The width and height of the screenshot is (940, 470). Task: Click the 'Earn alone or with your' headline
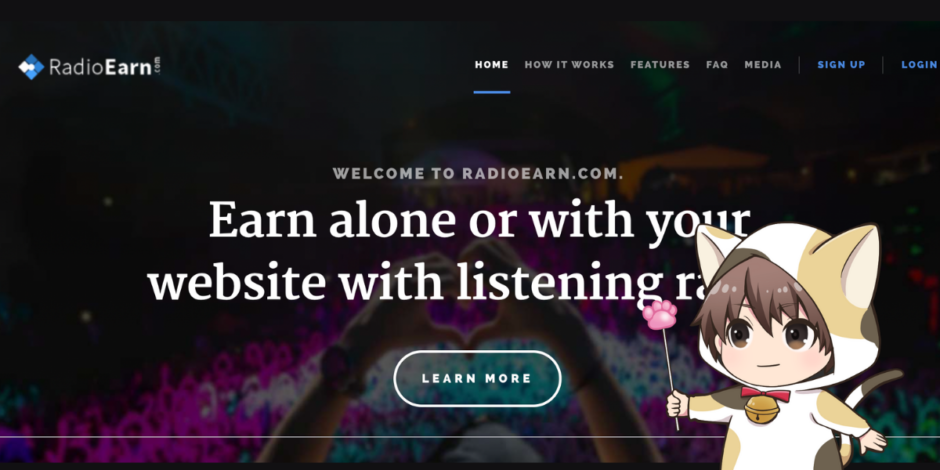click(480, 219)
